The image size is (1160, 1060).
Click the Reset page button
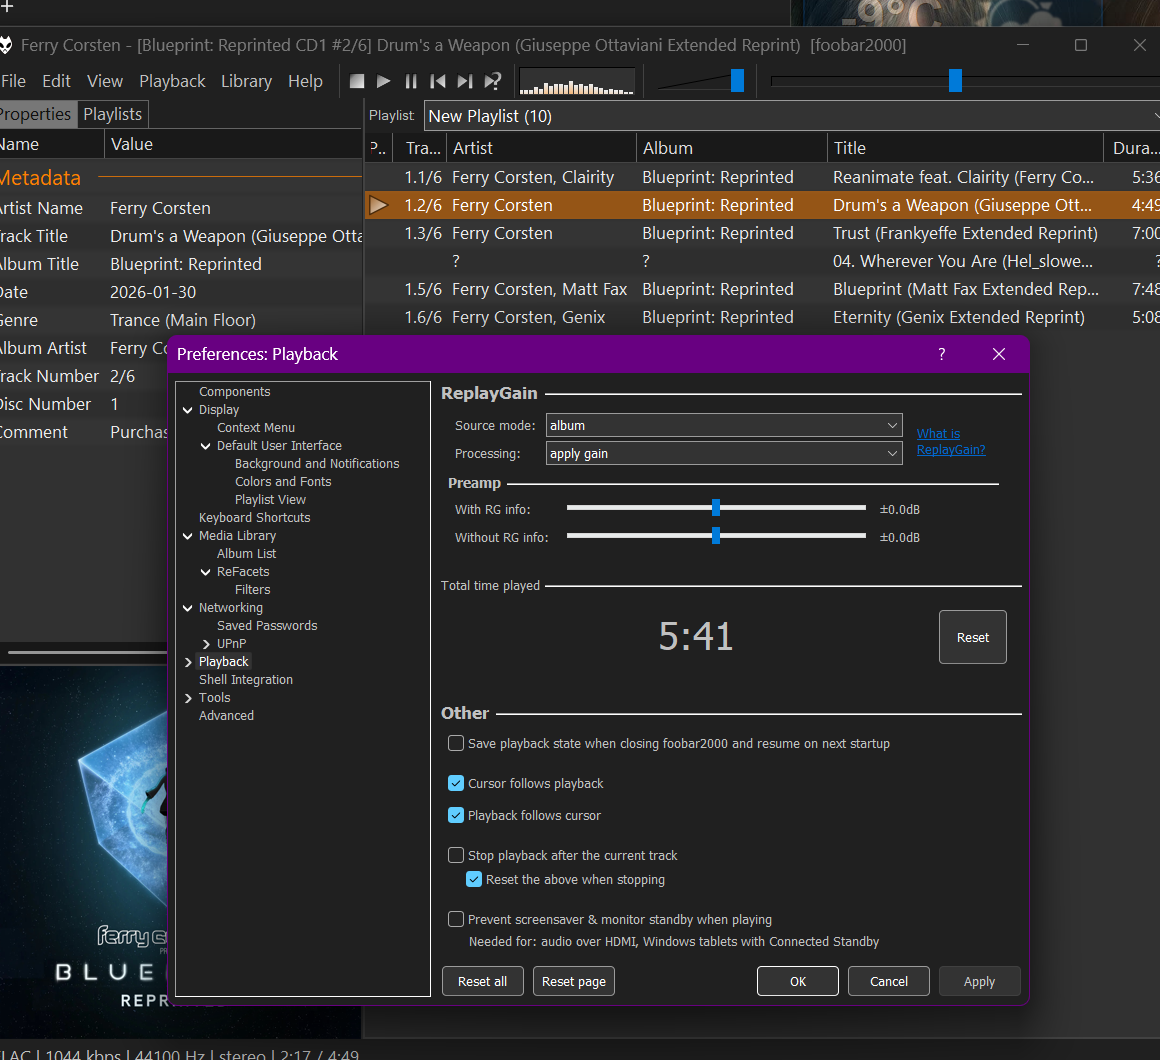[573, 981]
